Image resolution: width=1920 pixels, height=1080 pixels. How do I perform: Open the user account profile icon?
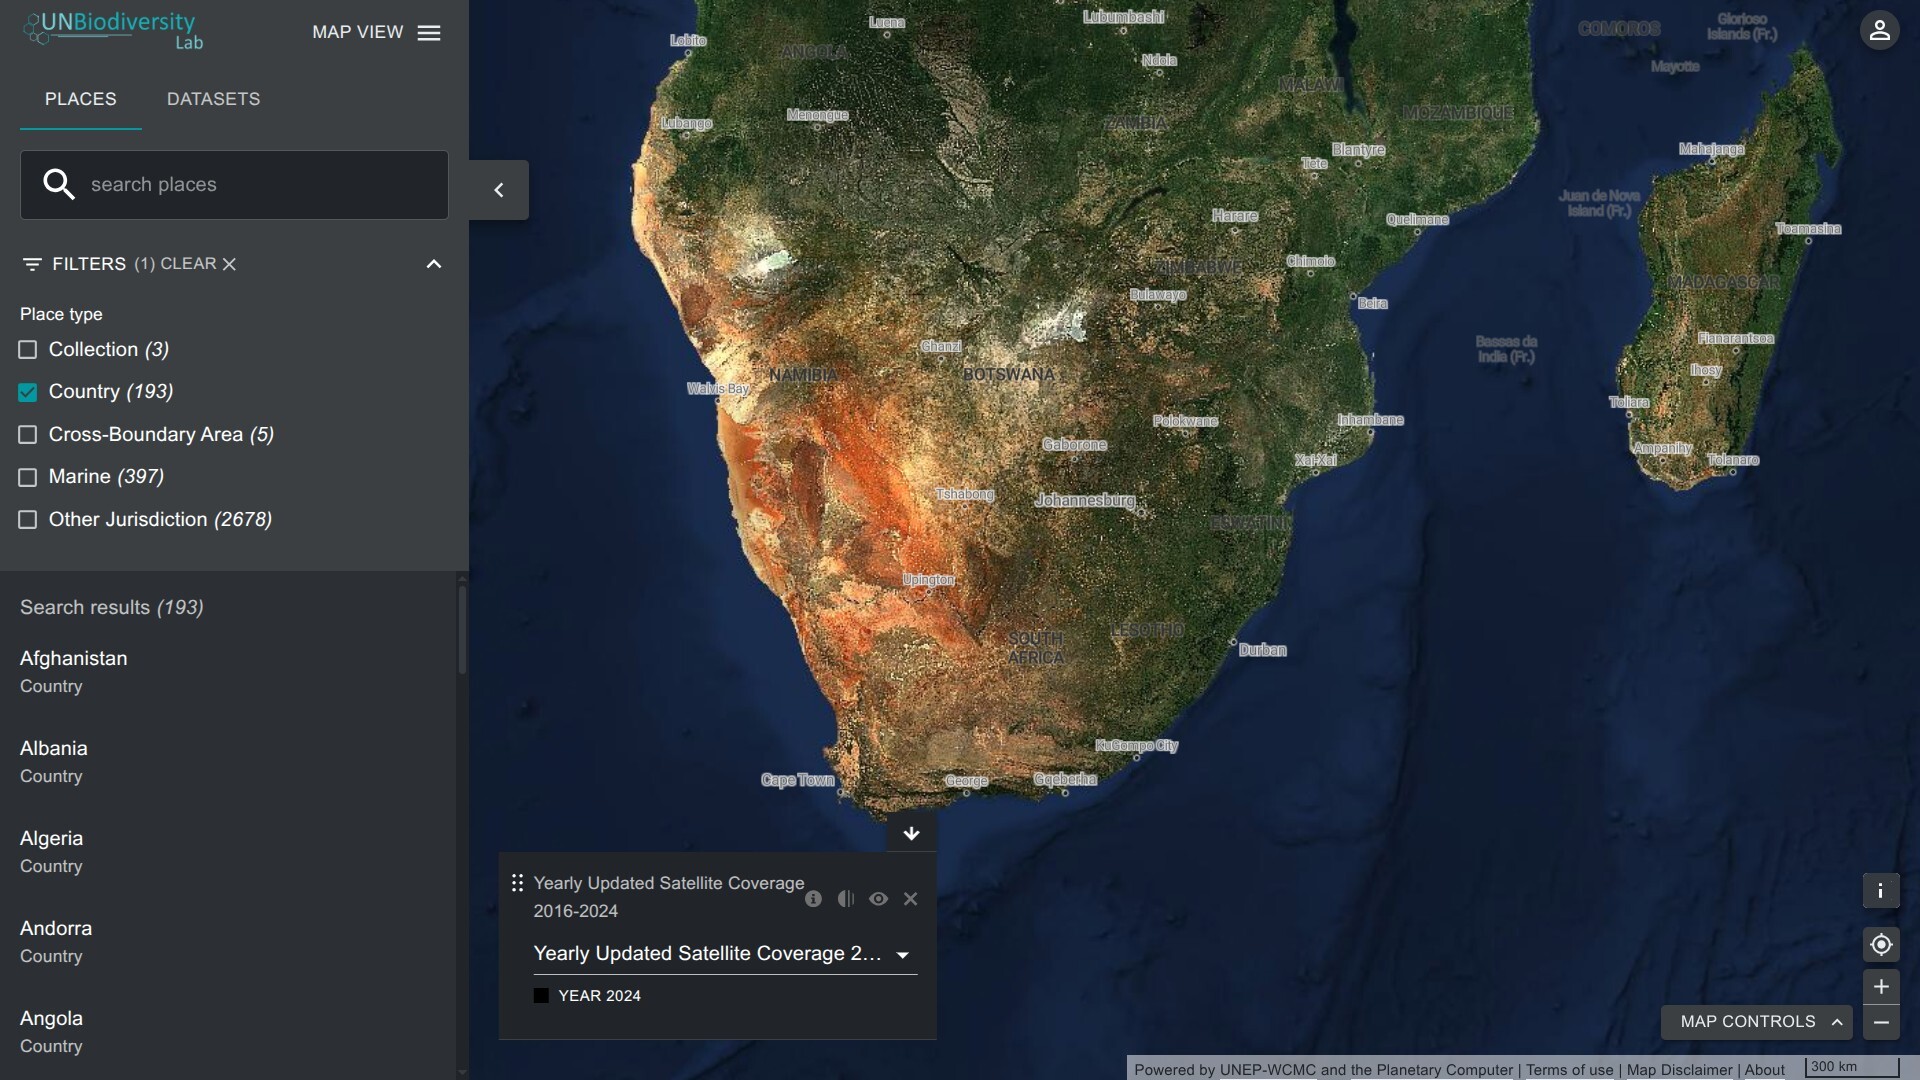1879,30
